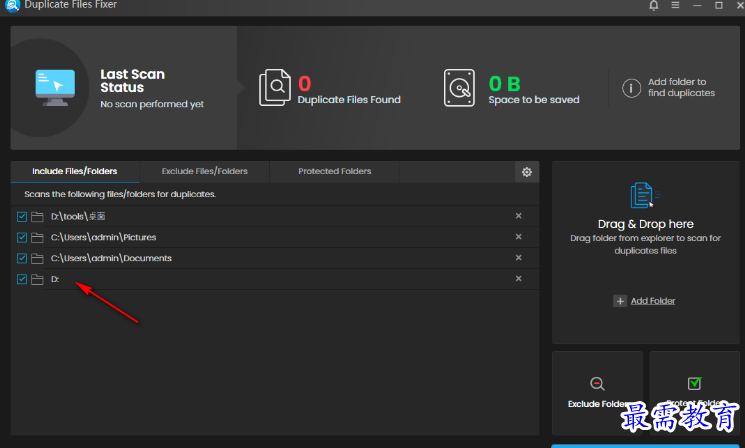Click the plus icon next to Add Folder

[x=620, y=301]
